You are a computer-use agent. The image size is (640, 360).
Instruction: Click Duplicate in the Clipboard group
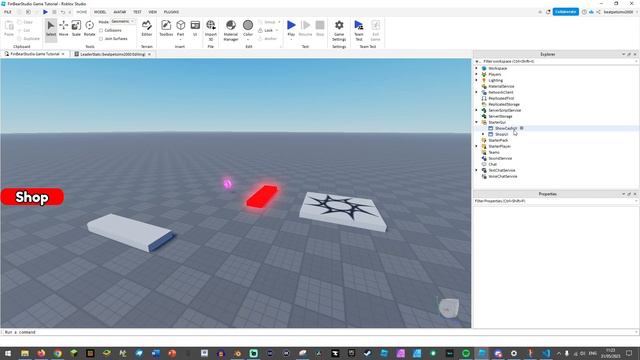[x=29, y=39]
